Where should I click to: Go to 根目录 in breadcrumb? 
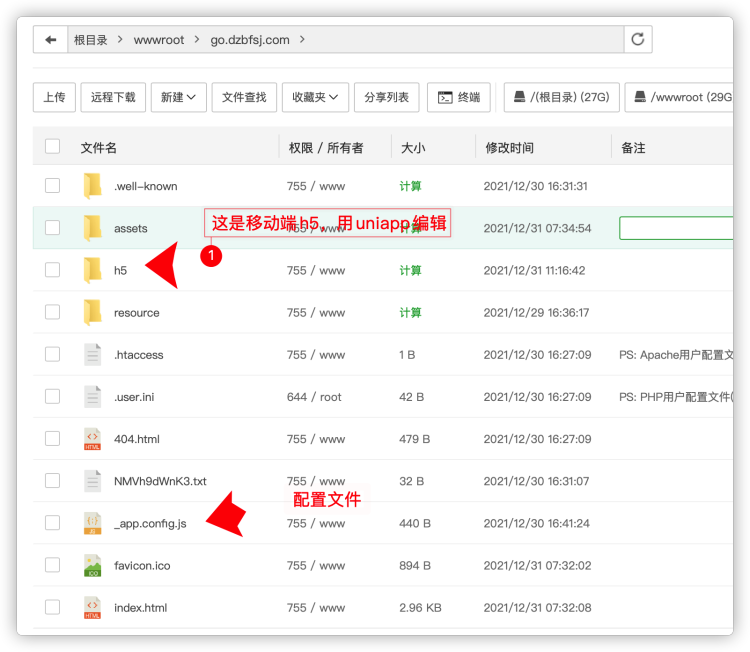90,40
